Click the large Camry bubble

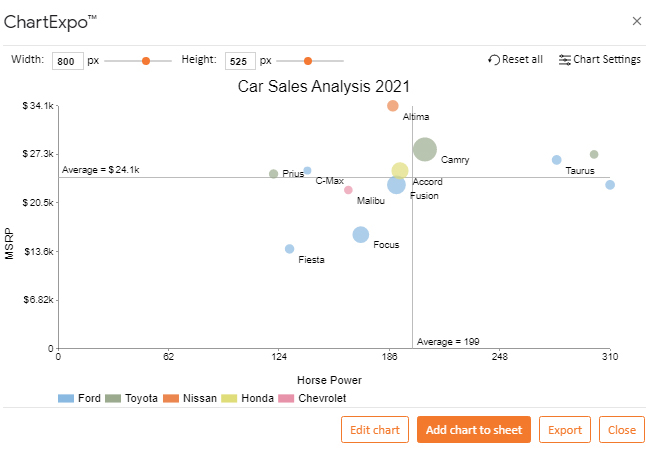pyautogui.click(x=425, y=150)
